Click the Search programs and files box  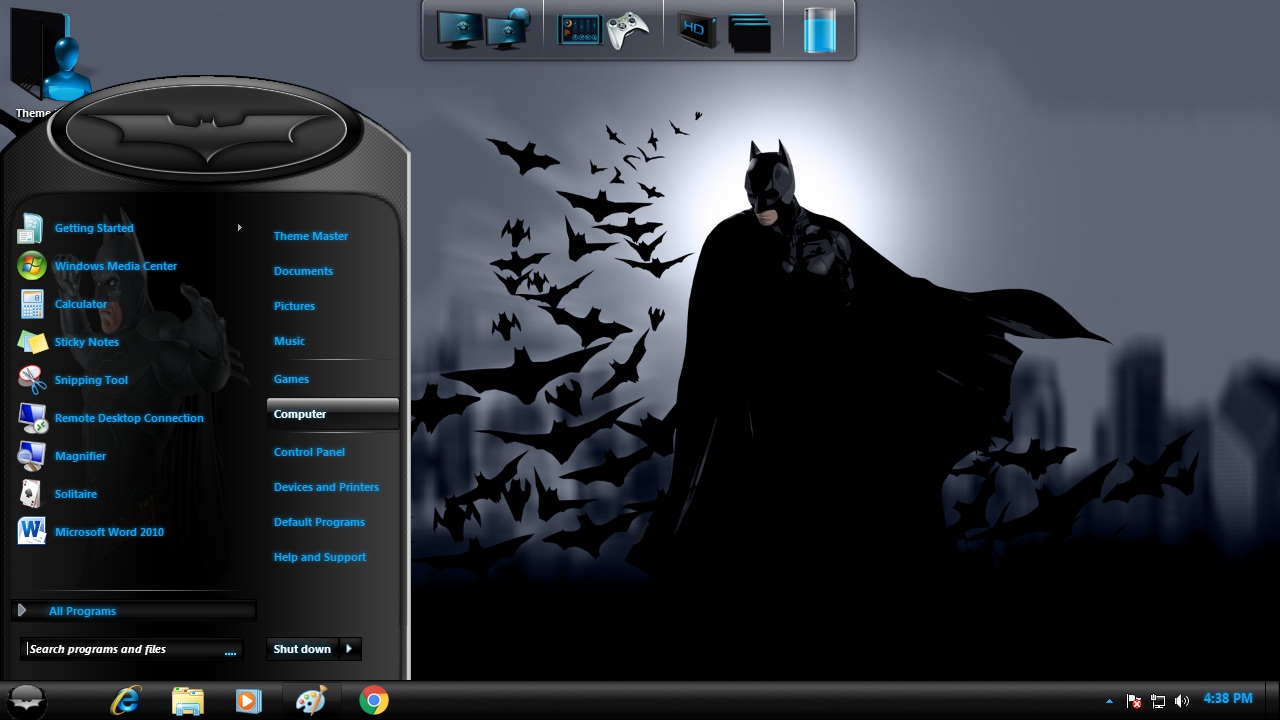[131, 649]
